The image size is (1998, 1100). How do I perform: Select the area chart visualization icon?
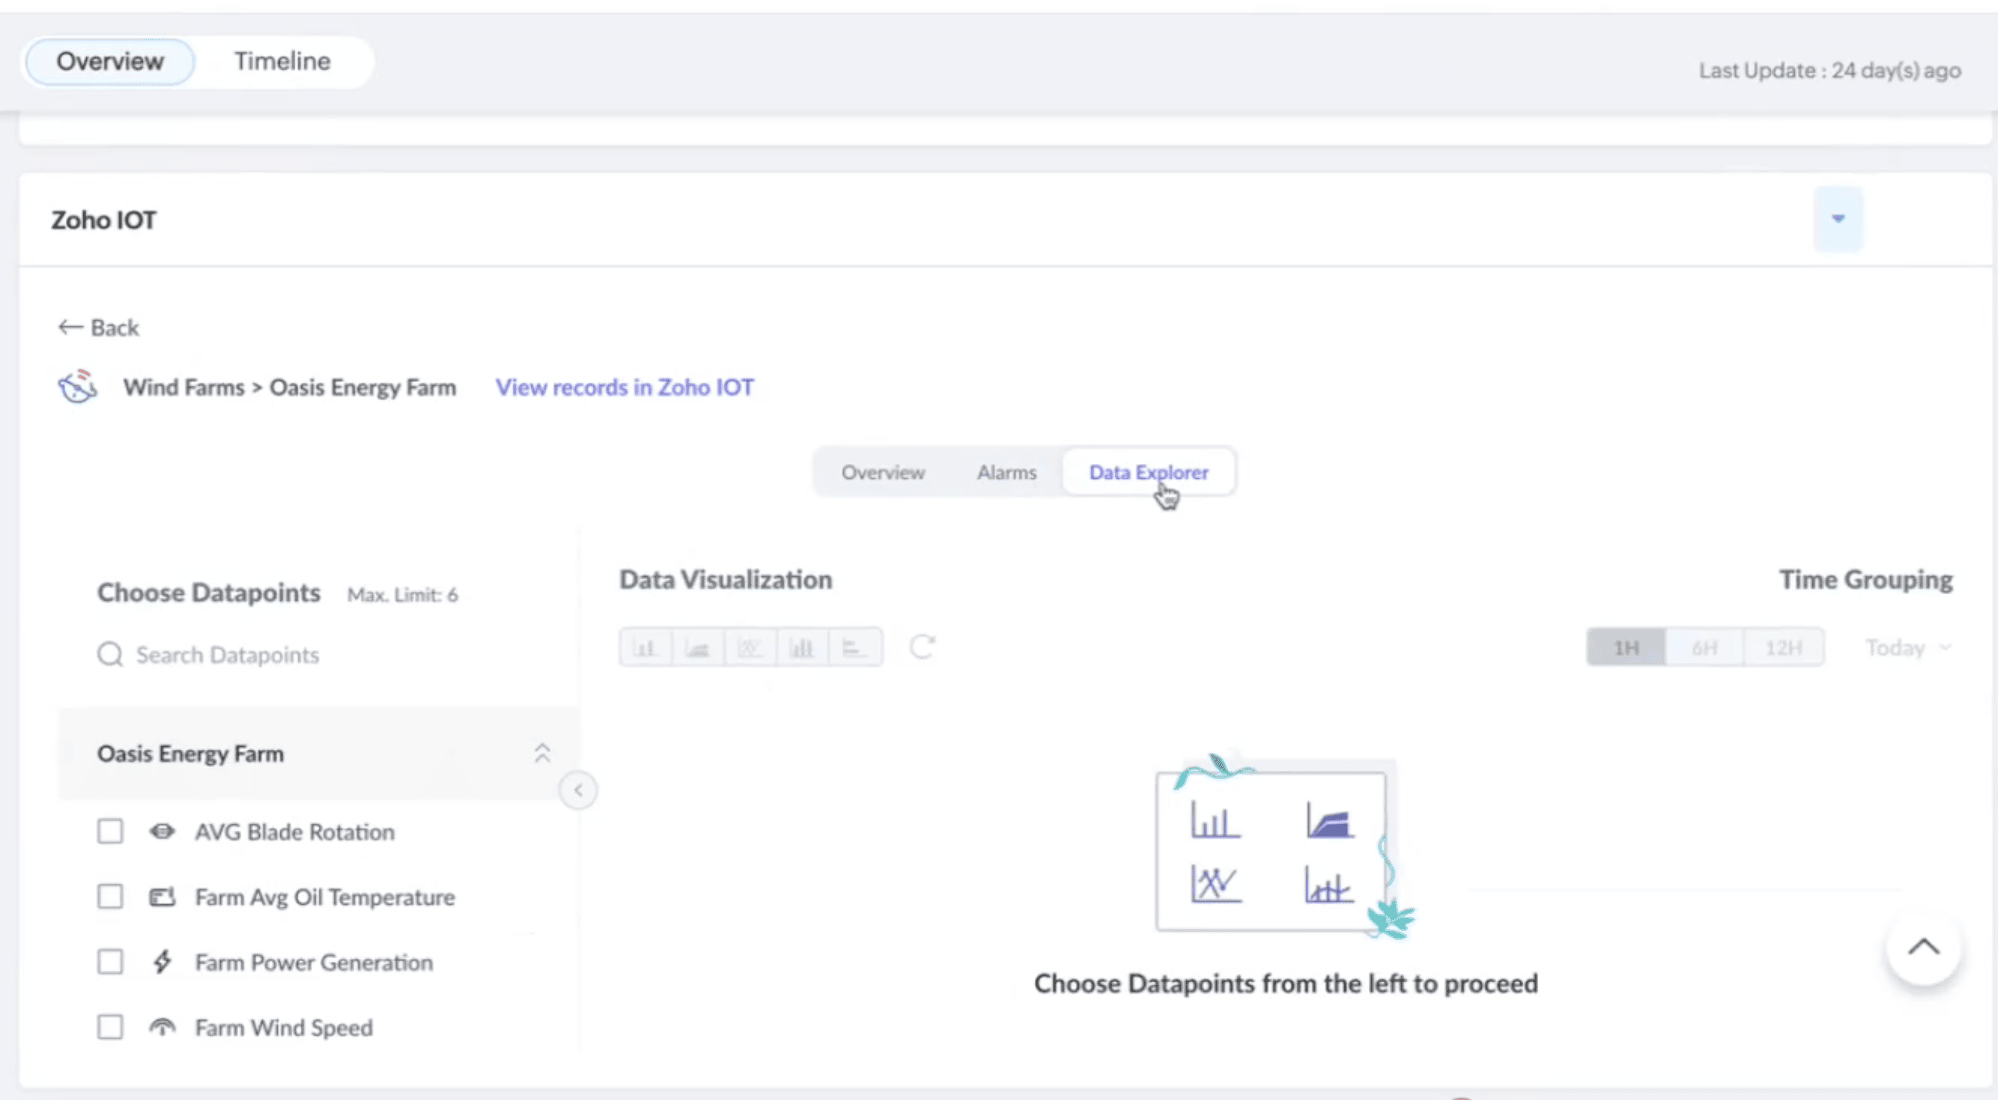(697, 648)
